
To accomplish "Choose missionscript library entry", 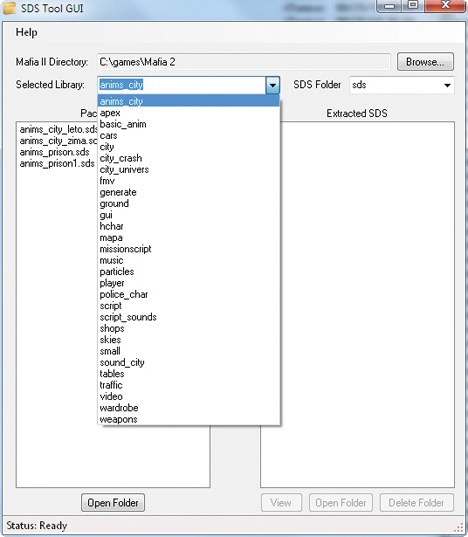I will point(189,249).
